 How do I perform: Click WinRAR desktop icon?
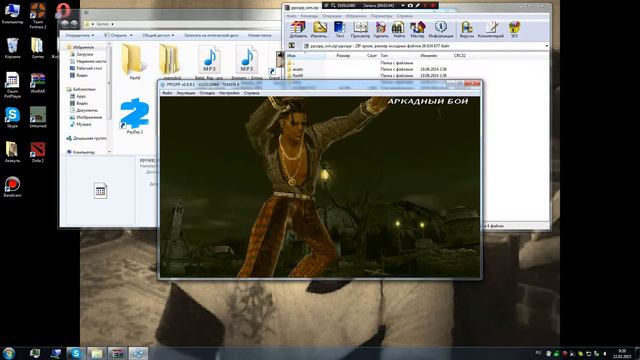pyautogui.click(x=38, y=83)
